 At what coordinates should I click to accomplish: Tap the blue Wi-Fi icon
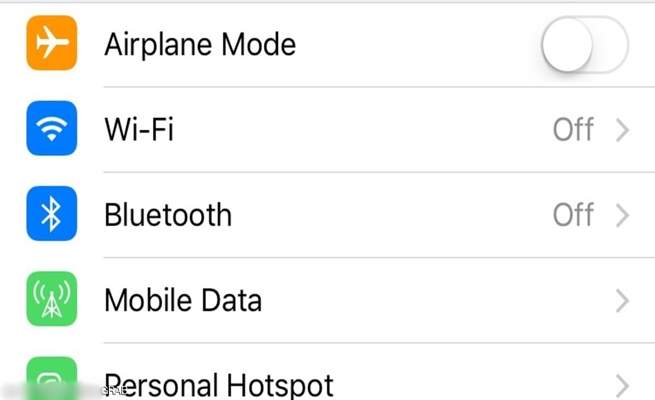(50, 130)
